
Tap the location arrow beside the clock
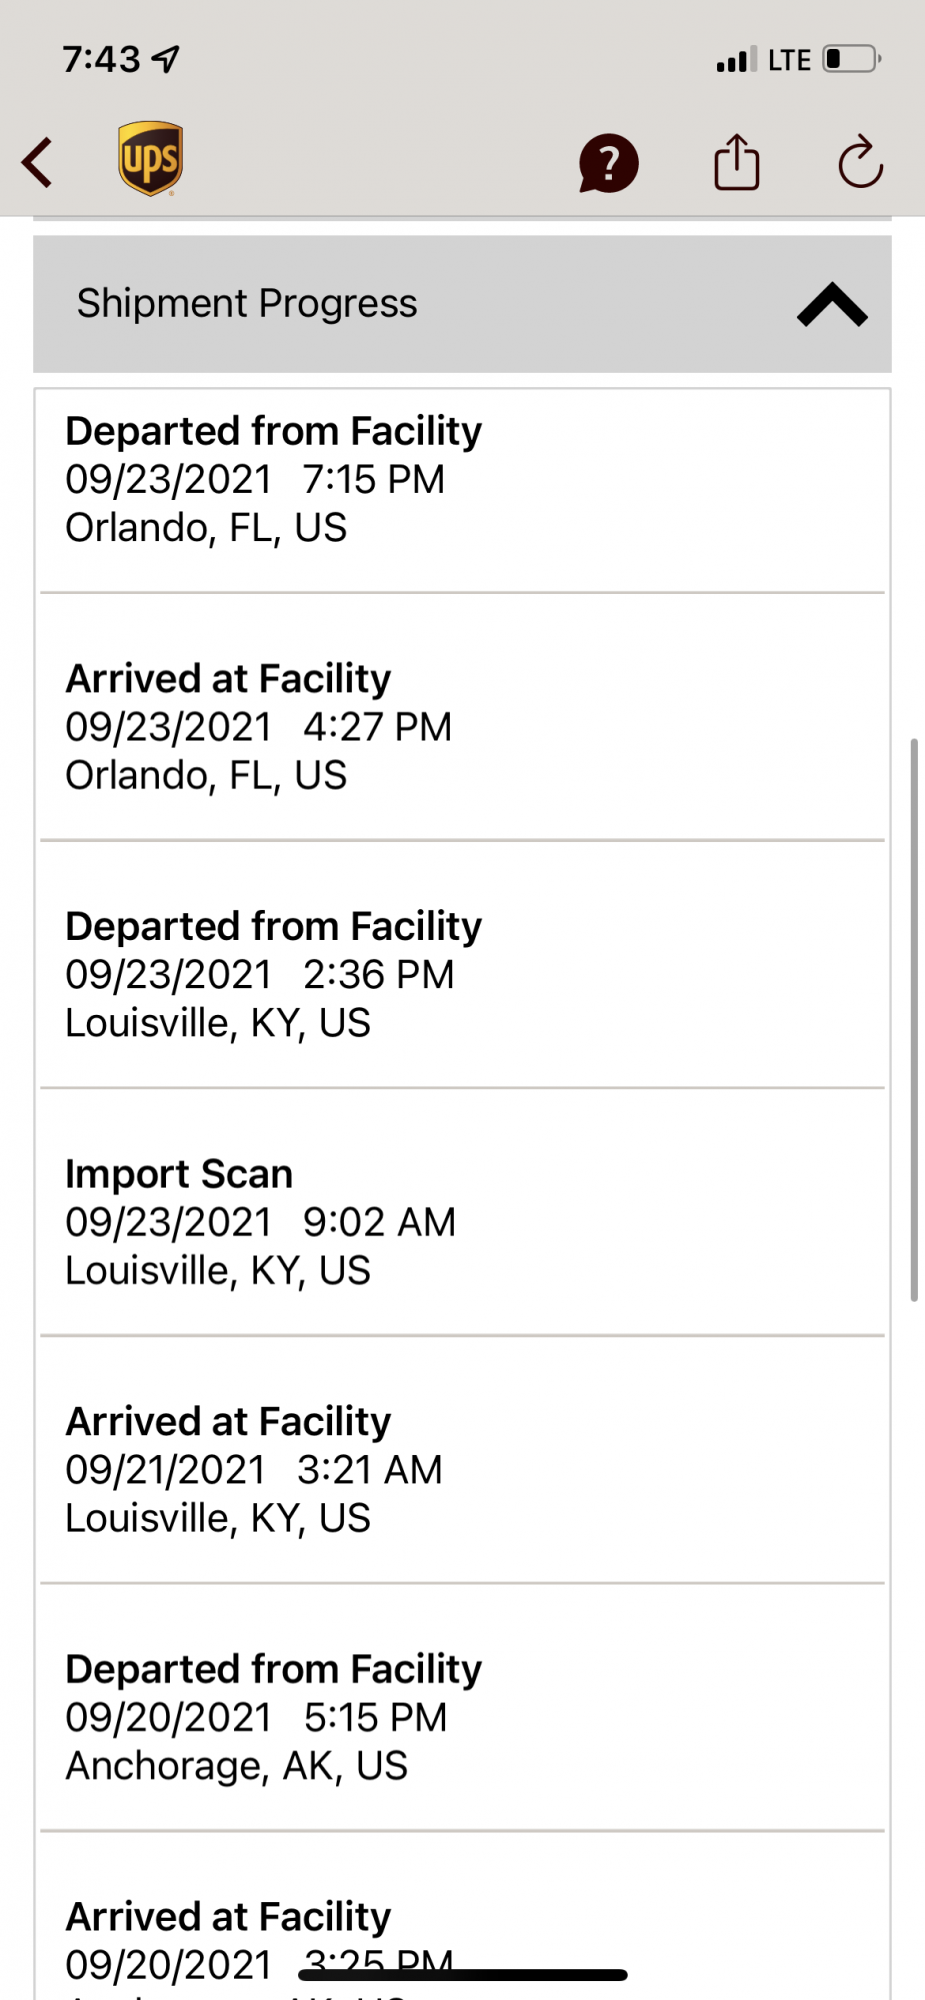(x=166, y=59)
